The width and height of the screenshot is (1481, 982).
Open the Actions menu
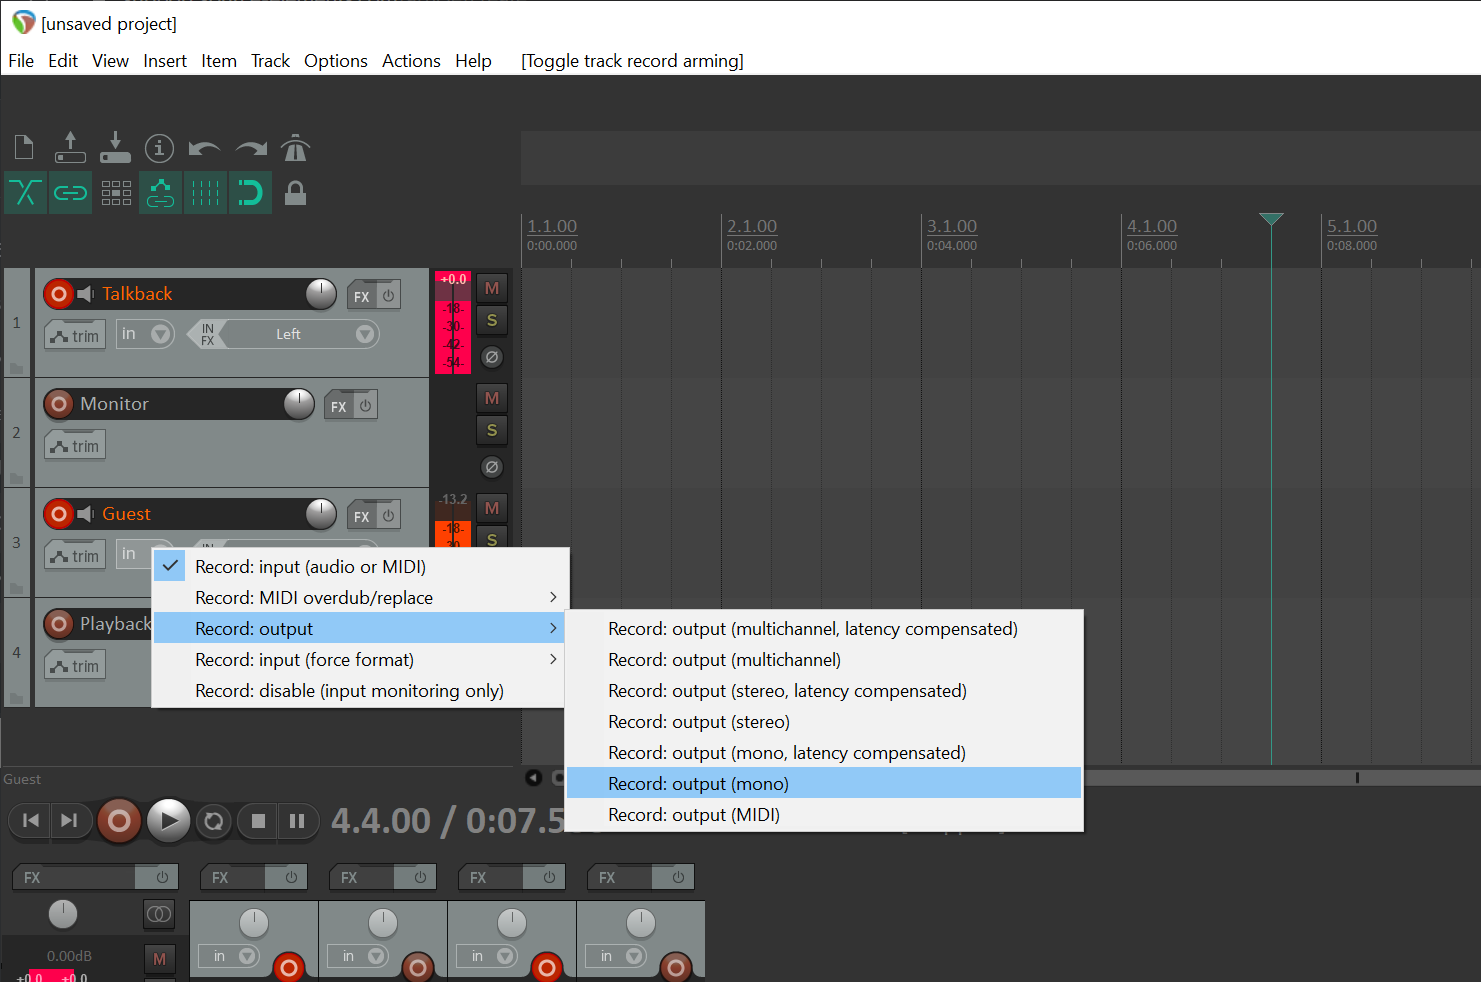[411, 61]
